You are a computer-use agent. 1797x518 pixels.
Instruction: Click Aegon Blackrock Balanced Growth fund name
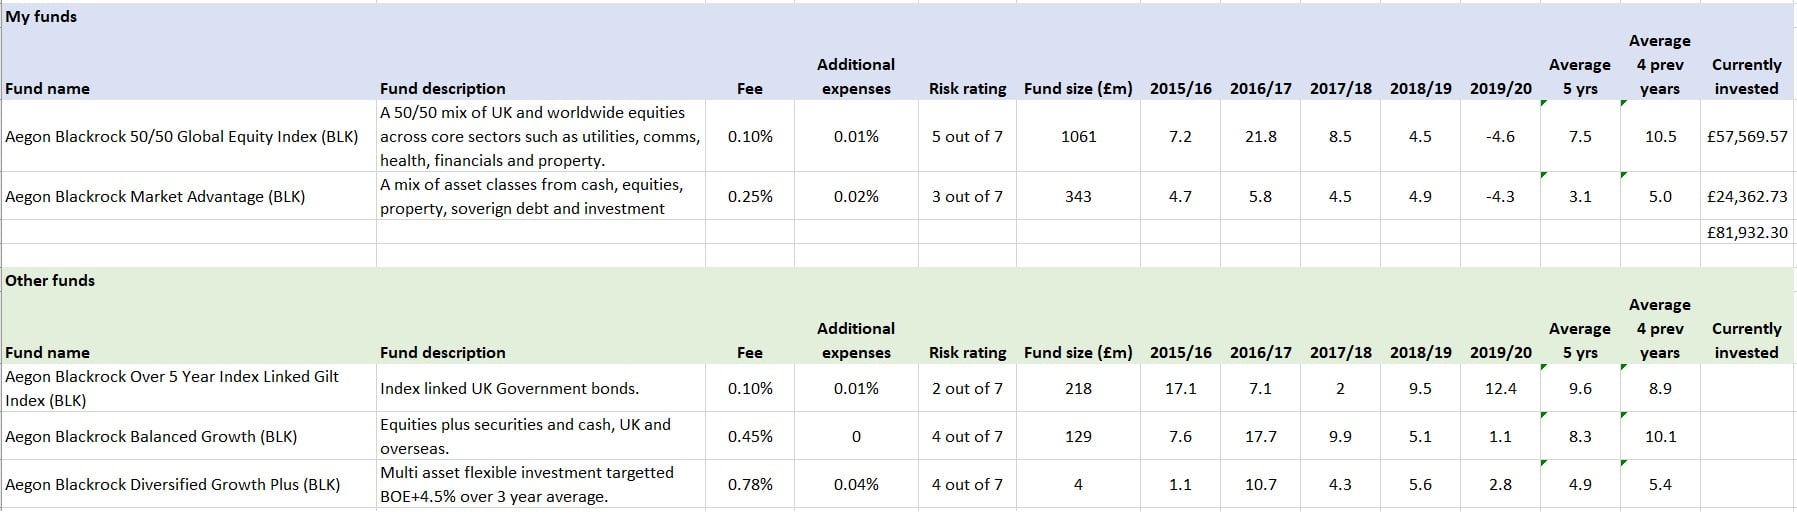pyautogui.click(x=151, y=437)
